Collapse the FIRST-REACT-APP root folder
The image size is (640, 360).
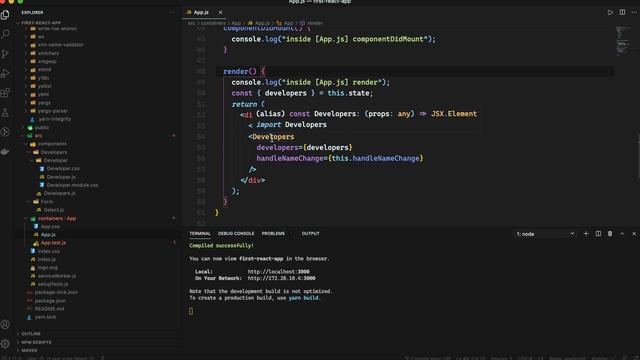(x=41, y=23)
